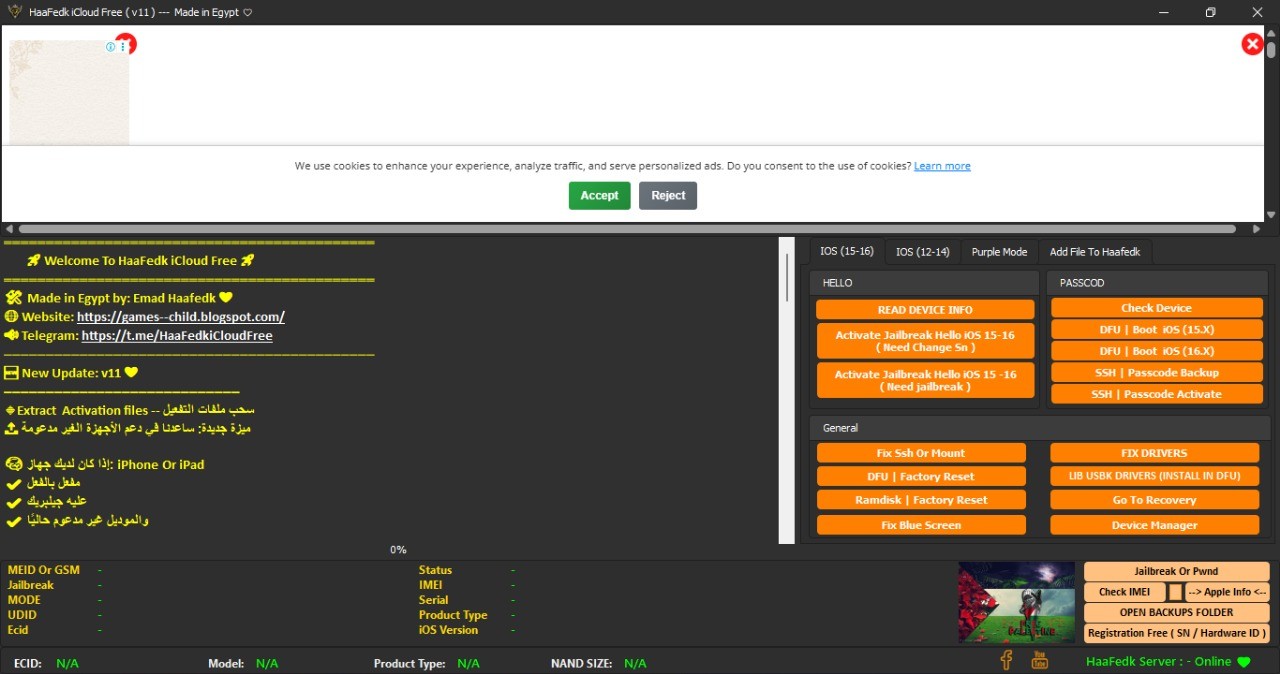This screenshot has height=674, width=1280.
Task: Click the Check IMEI button
Action: 1125,592
